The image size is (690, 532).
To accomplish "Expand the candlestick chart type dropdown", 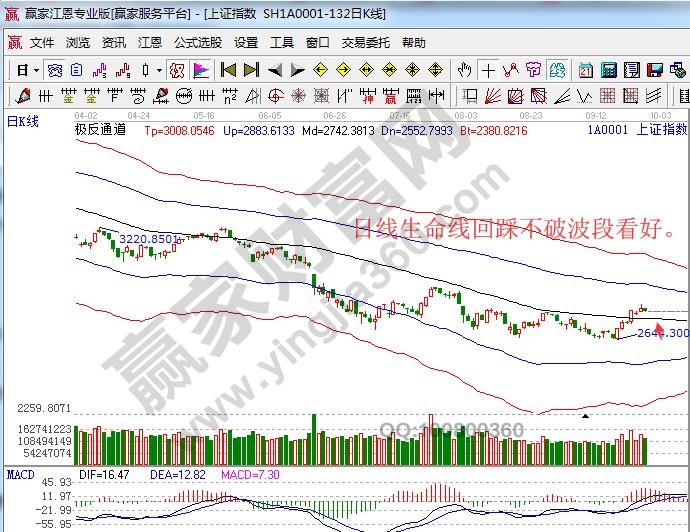I will (160, 70).
